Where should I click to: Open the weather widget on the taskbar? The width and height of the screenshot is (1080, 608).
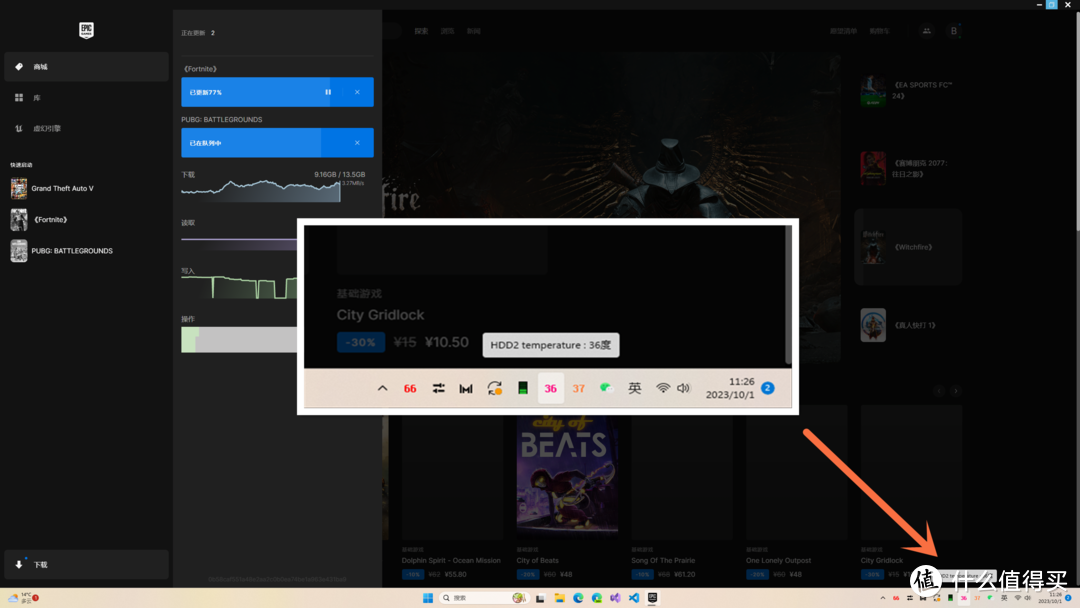click(22, 598)
